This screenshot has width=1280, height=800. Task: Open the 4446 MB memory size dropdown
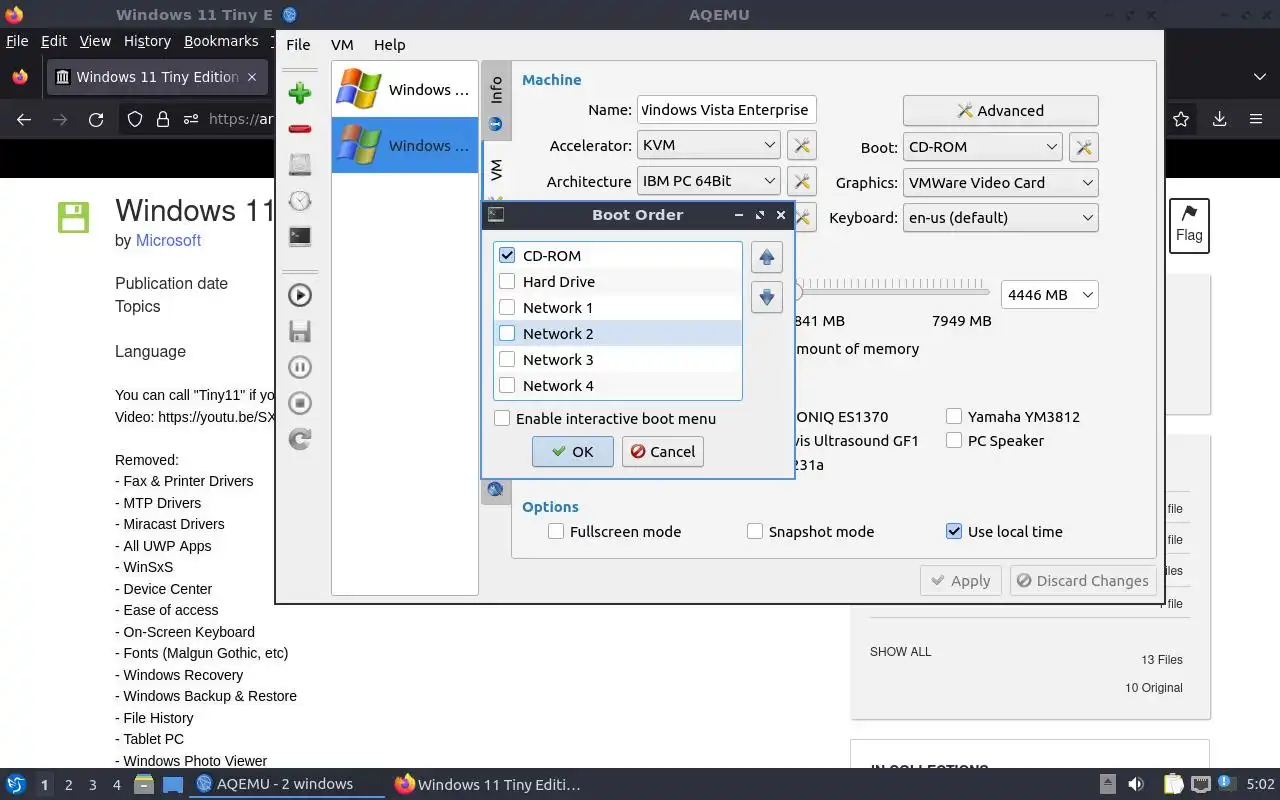coord(1049,295)
